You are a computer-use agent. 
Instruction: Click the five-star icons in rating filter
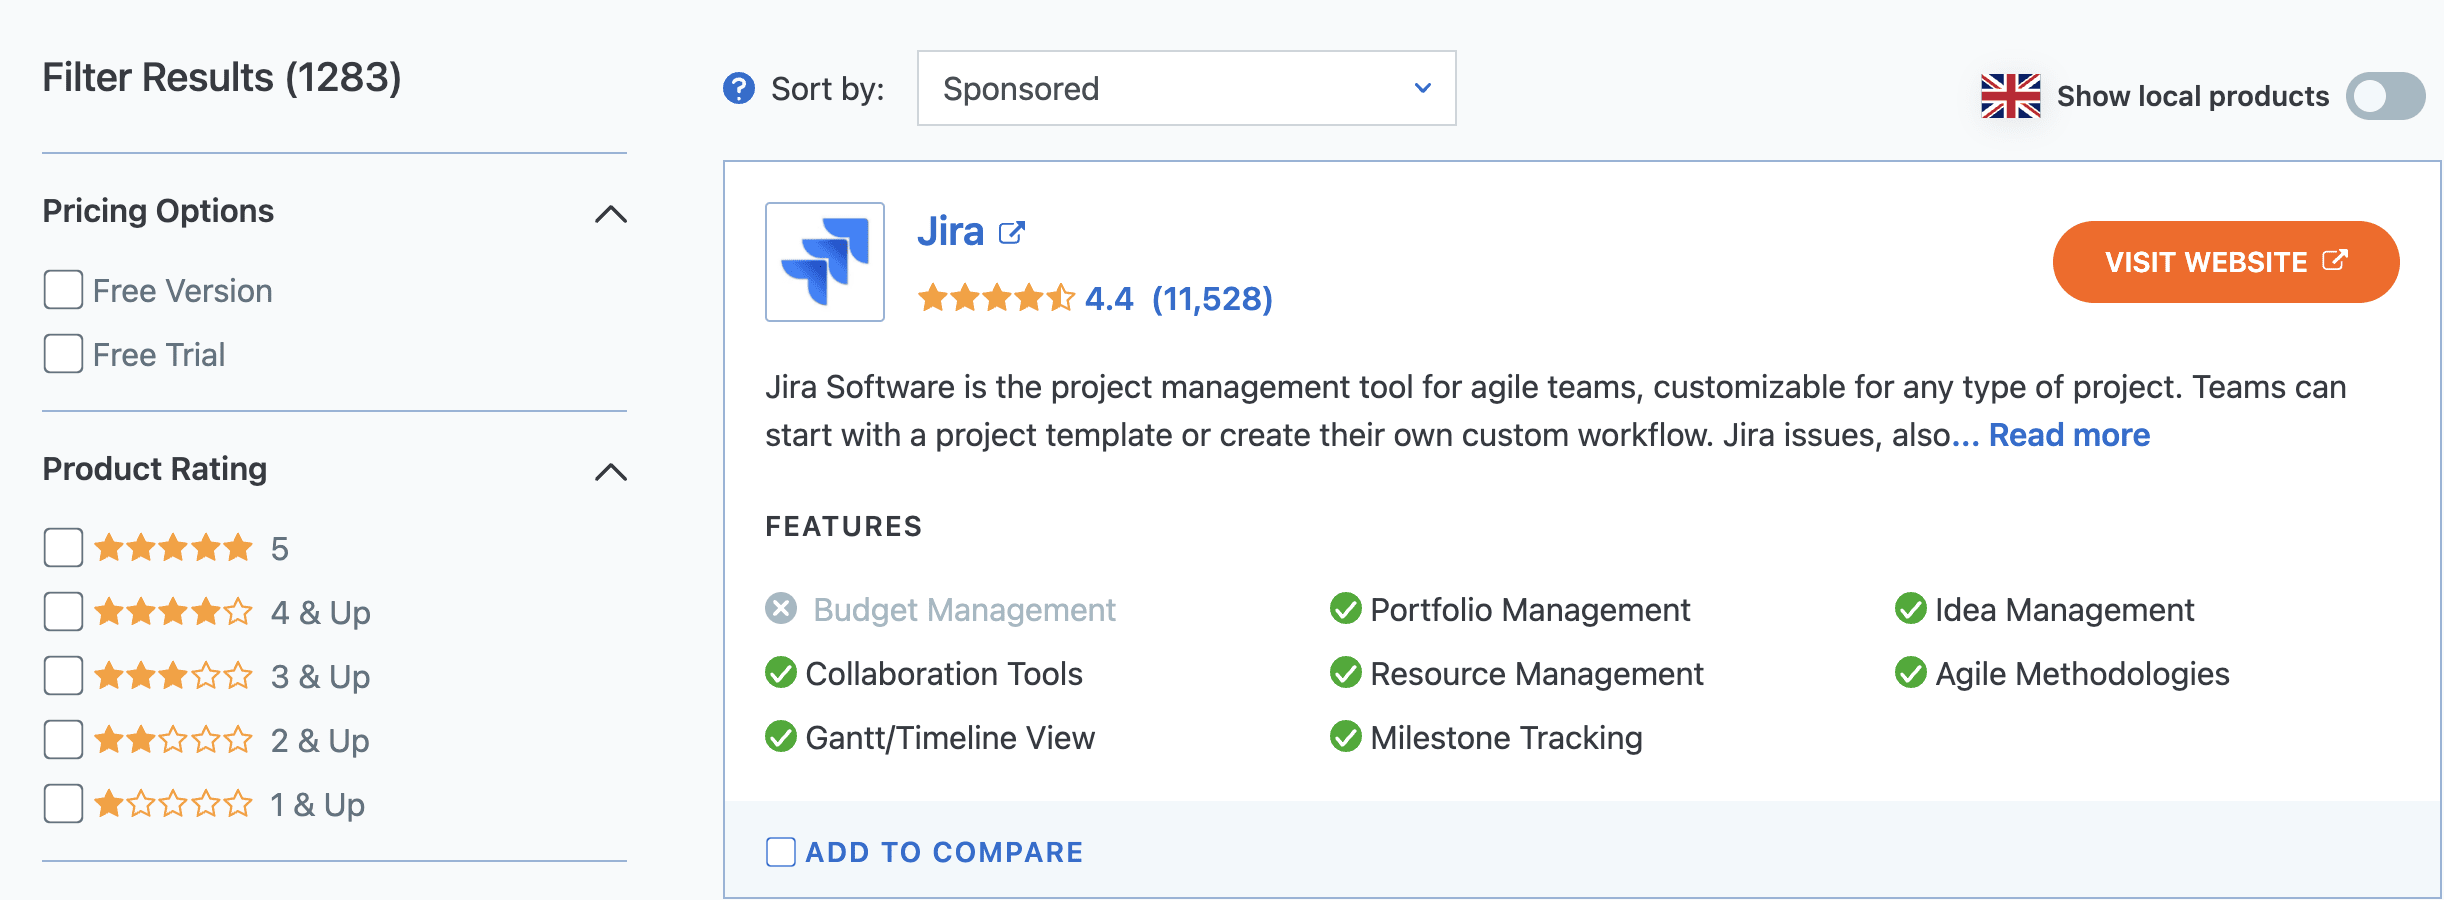click(173, 548)
